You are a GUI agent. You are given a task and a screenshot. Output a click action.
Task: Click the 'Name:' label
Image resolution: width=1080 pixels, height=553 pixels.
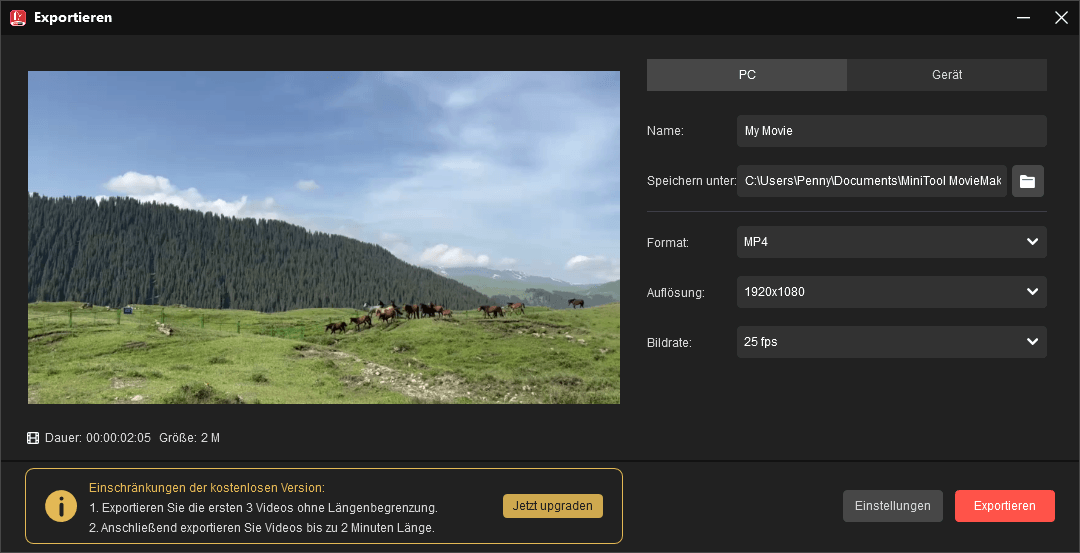click(665, 131)
